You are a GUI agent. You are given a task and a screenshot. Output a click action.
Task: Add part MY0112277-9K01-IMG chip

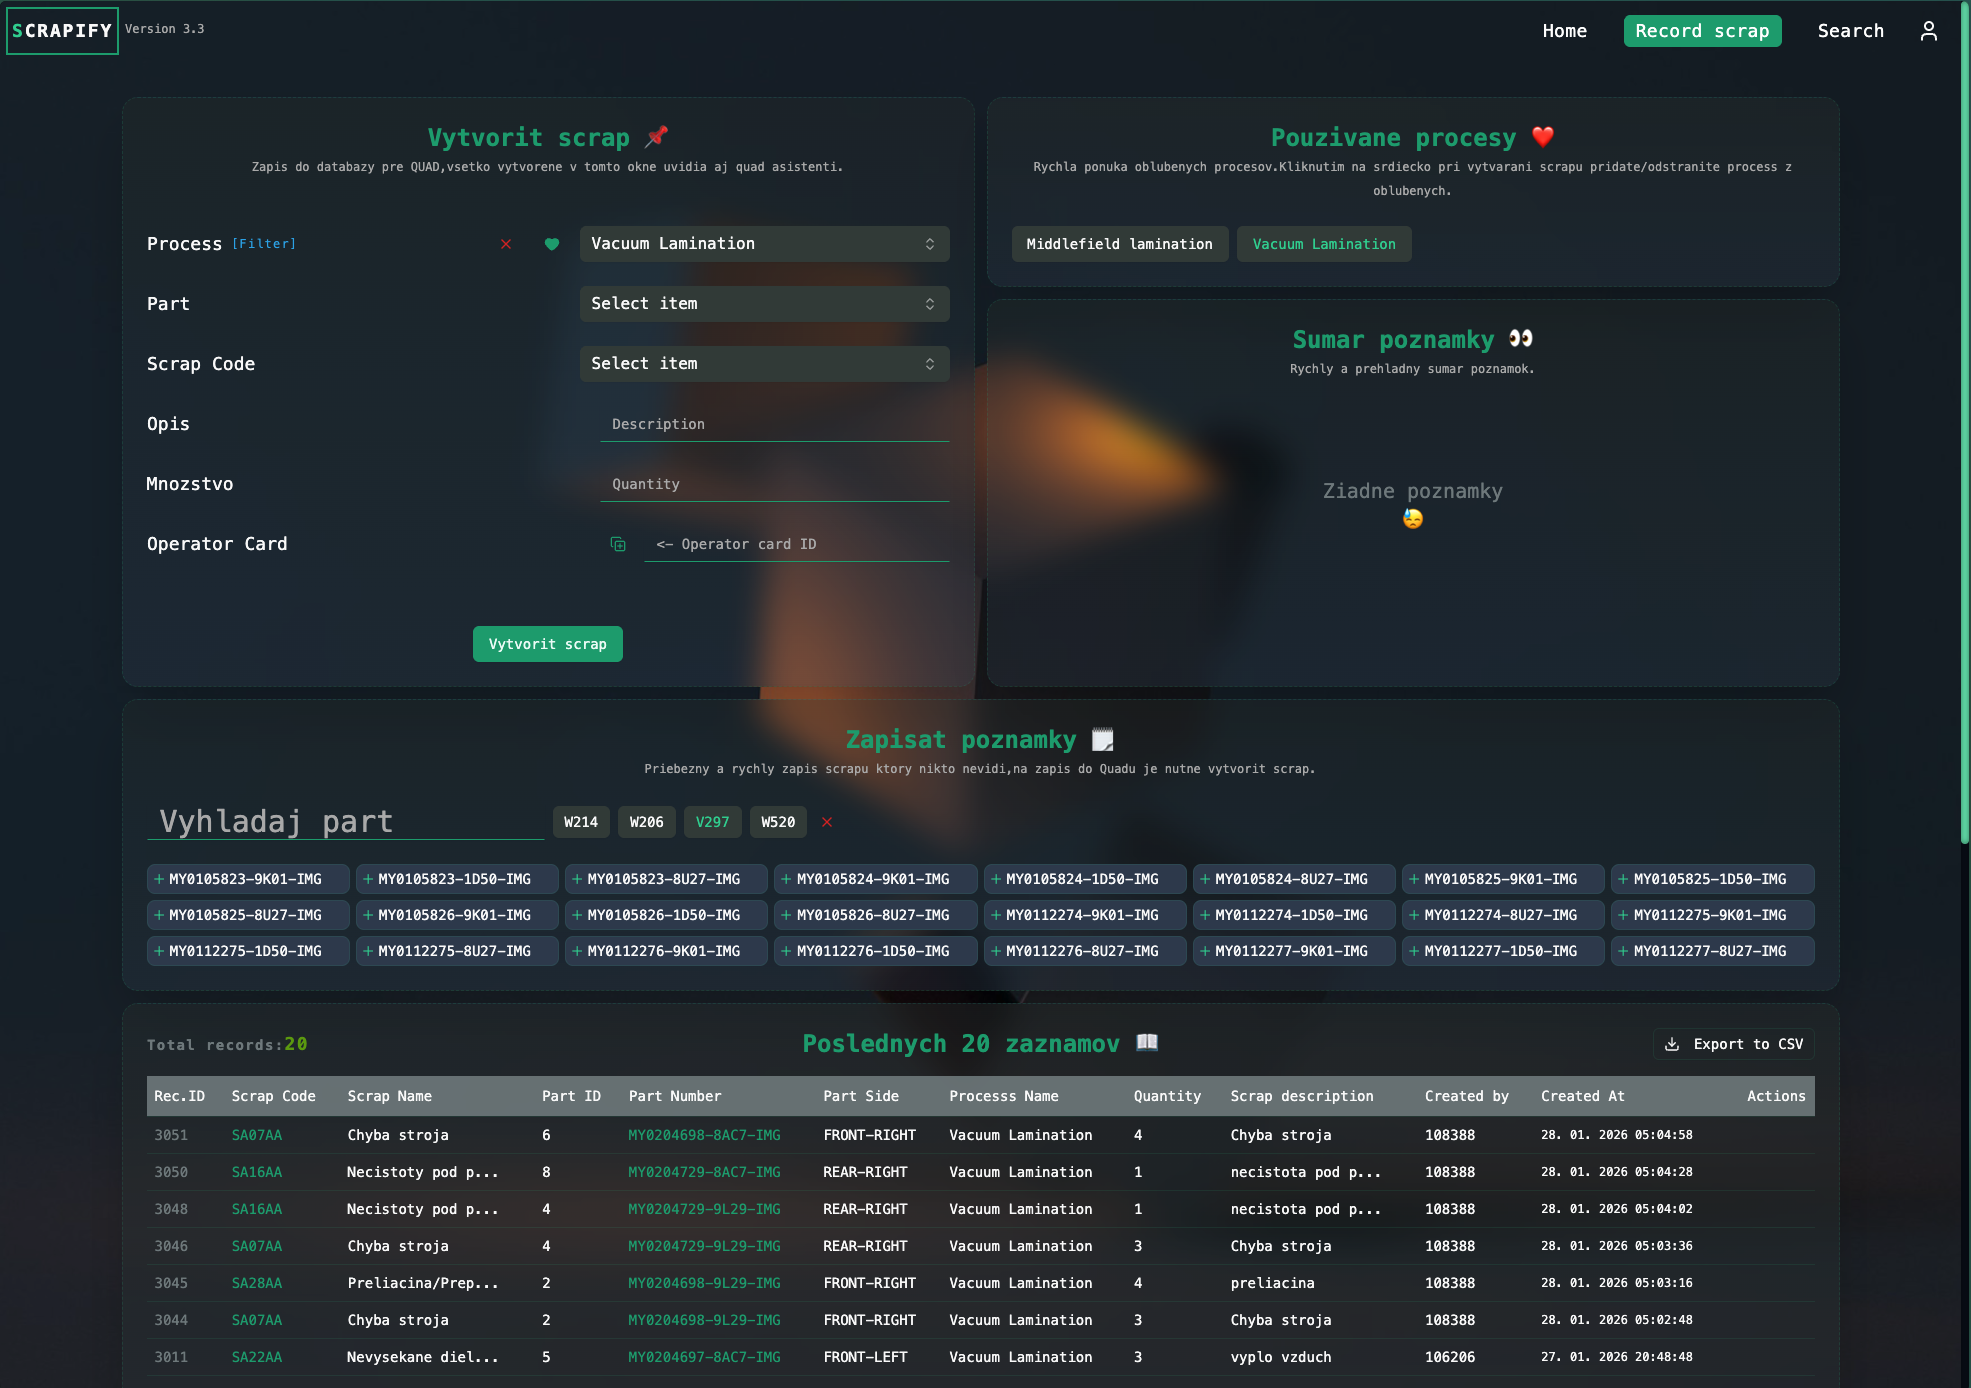click(1294, 951)
